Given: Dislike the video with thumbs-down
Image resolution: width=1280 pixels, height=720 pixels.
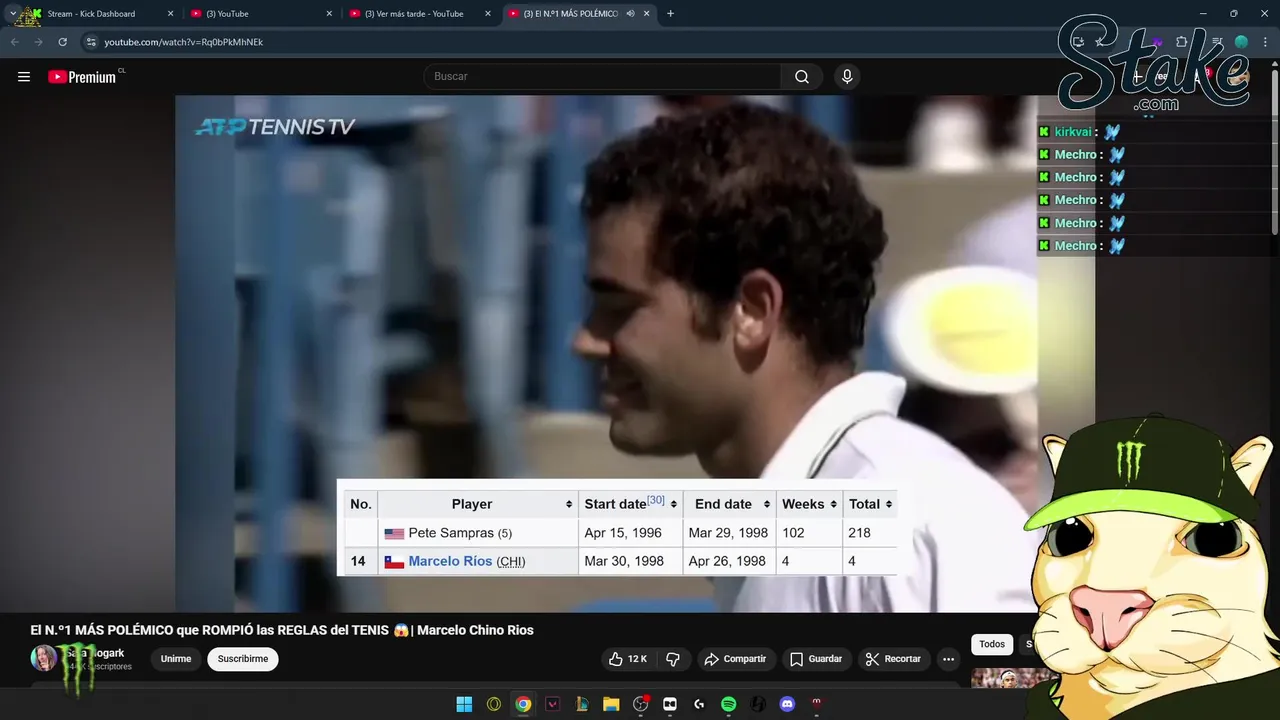Looking at the screenshot, I should 673,659.
